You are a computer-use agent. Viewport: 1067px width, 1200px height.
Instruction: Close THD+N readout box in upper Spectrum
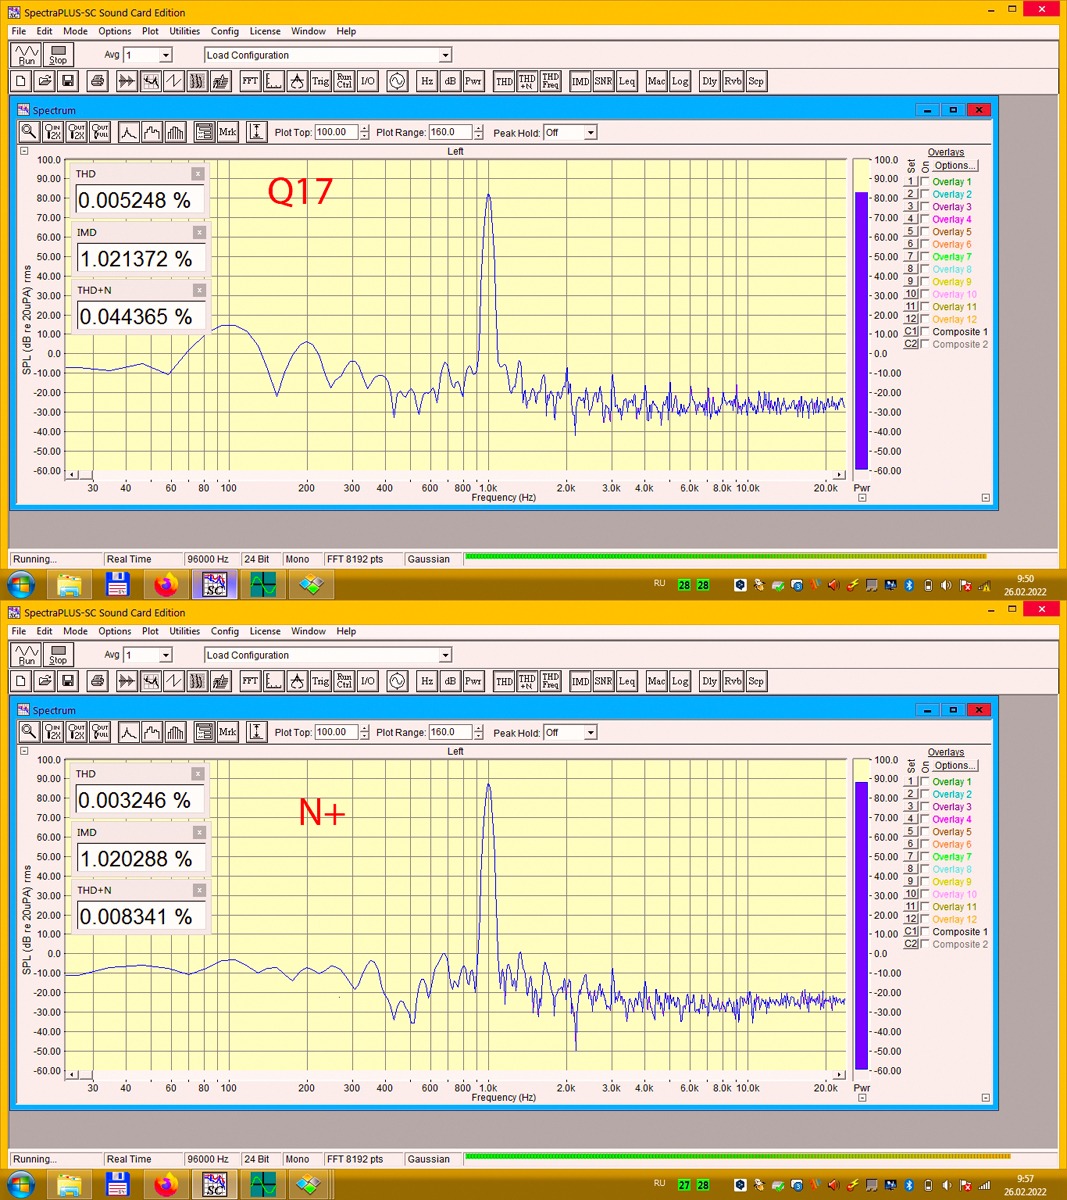pos(198,290)
